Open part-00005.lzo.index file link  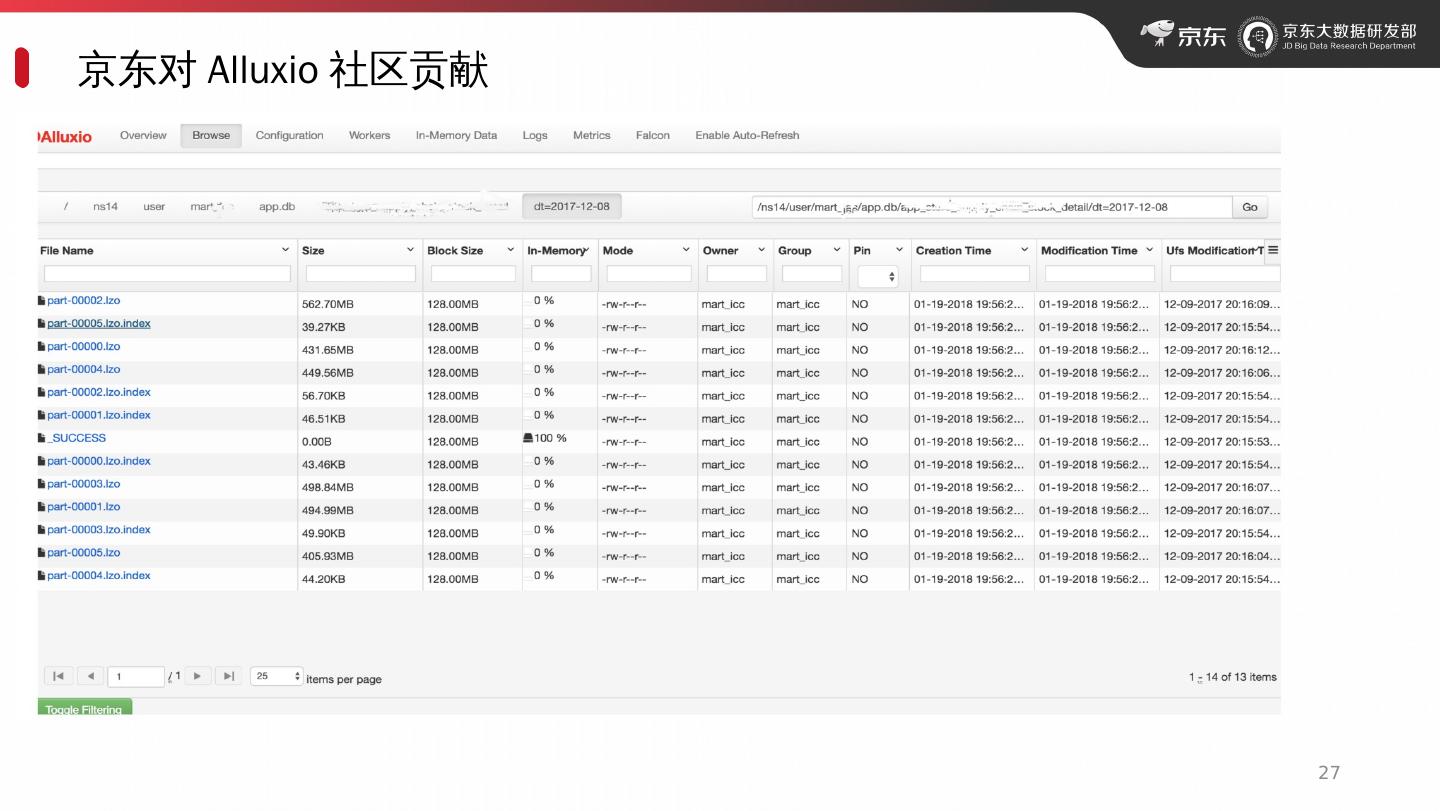coord(99,324)
